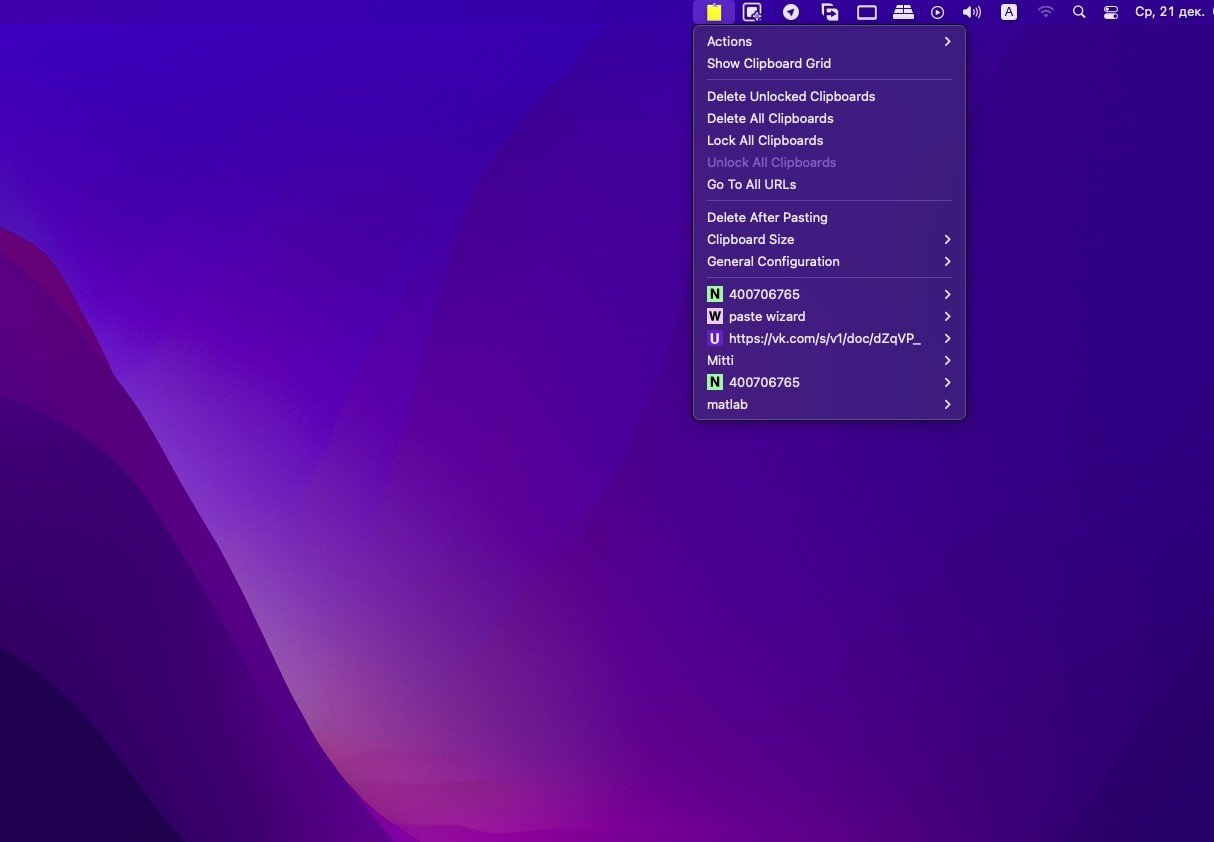Image resolution: width=1214 pixels, height=842 pixels.
Task: Choose Delete Unlocked Clipboards
Action: [790, 96]
